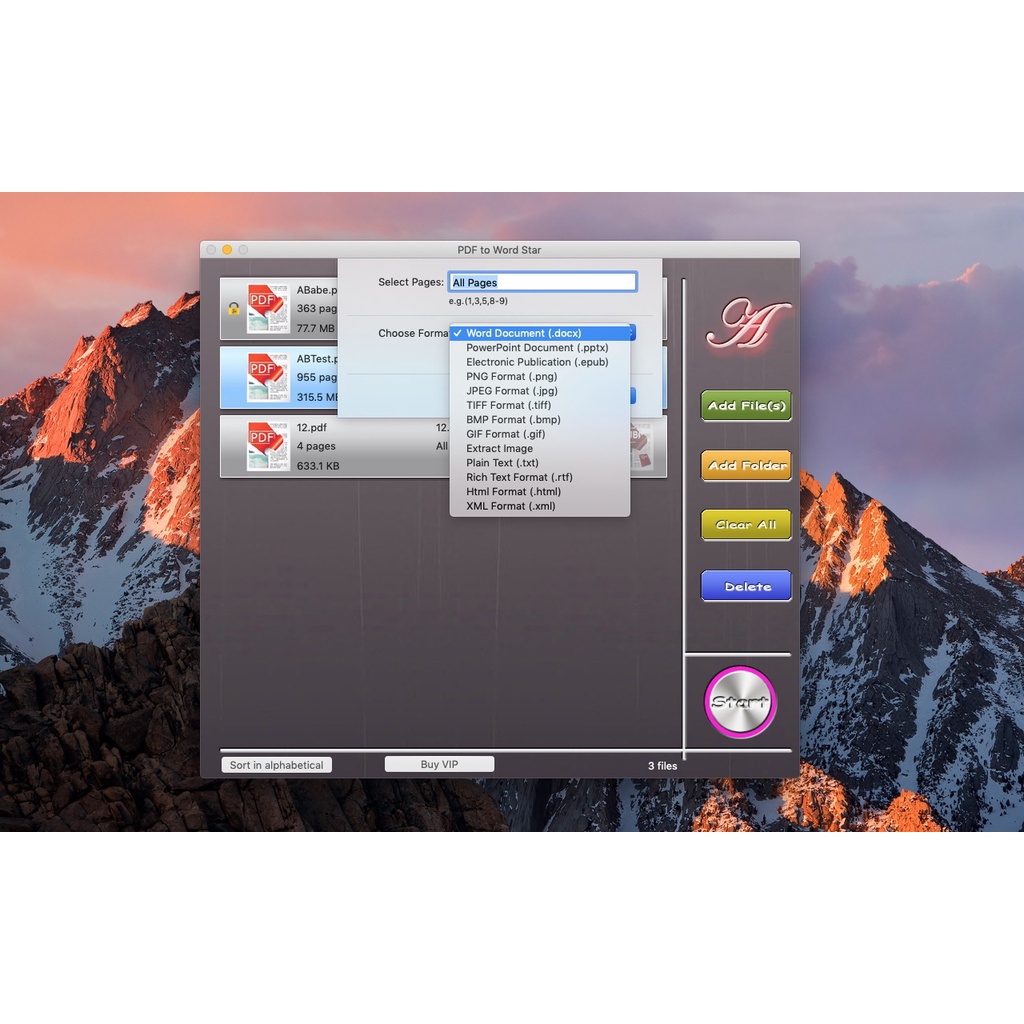Click the yellow Clear All button
This screenshot has width=1024, height=1024.
point(746,524)
